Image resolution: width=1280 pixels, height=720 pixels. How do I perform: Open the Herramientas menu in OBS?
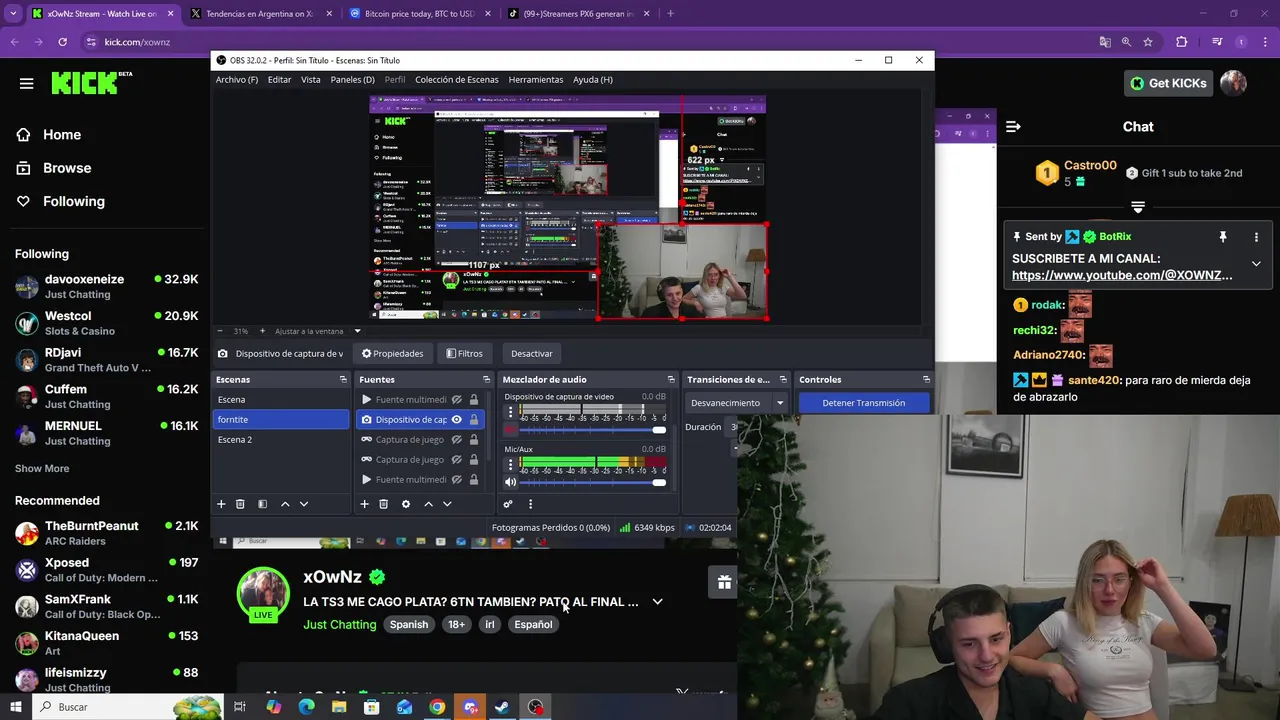[x=535, y=79]
